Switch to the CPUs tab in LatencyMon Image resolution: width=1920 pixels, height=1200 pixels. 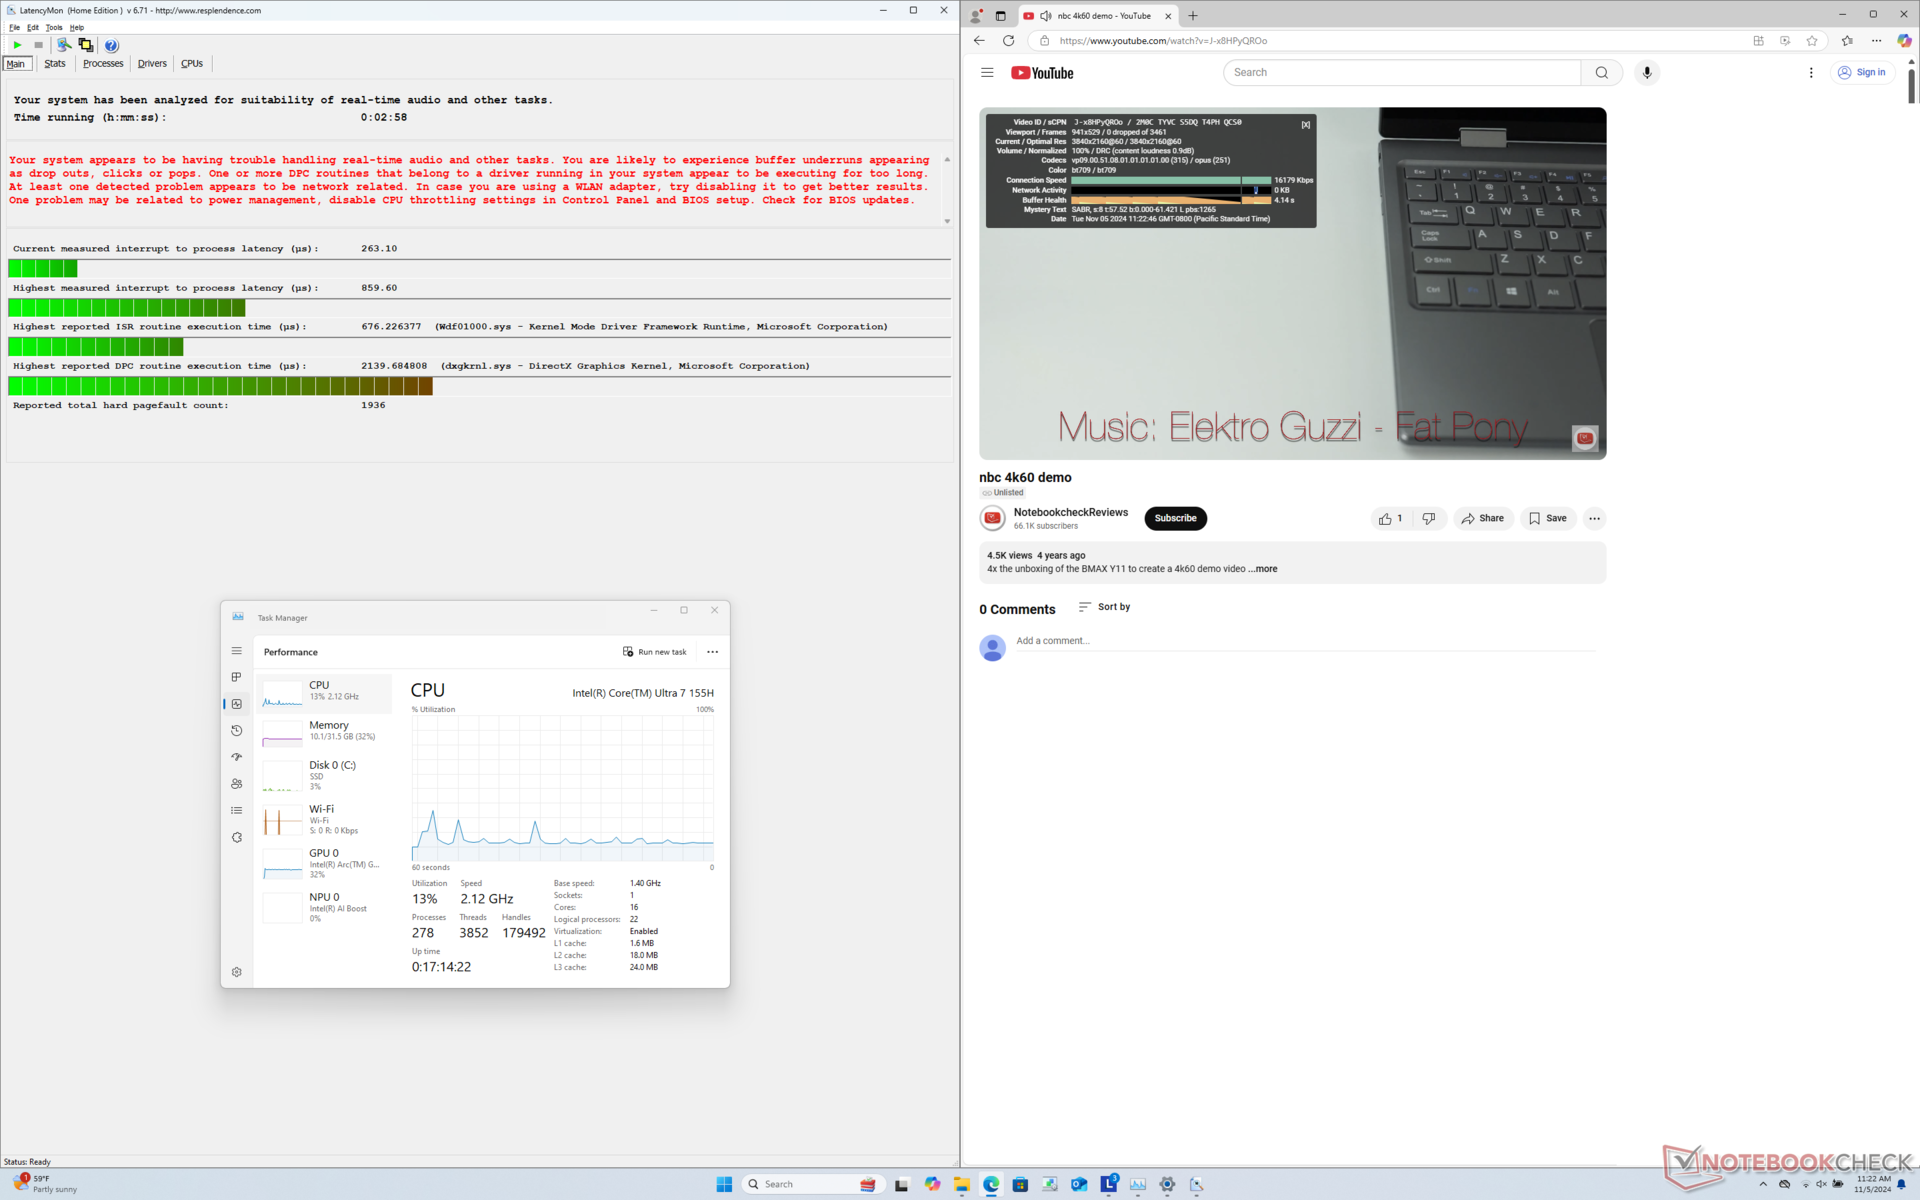click(x=192, y=63)
